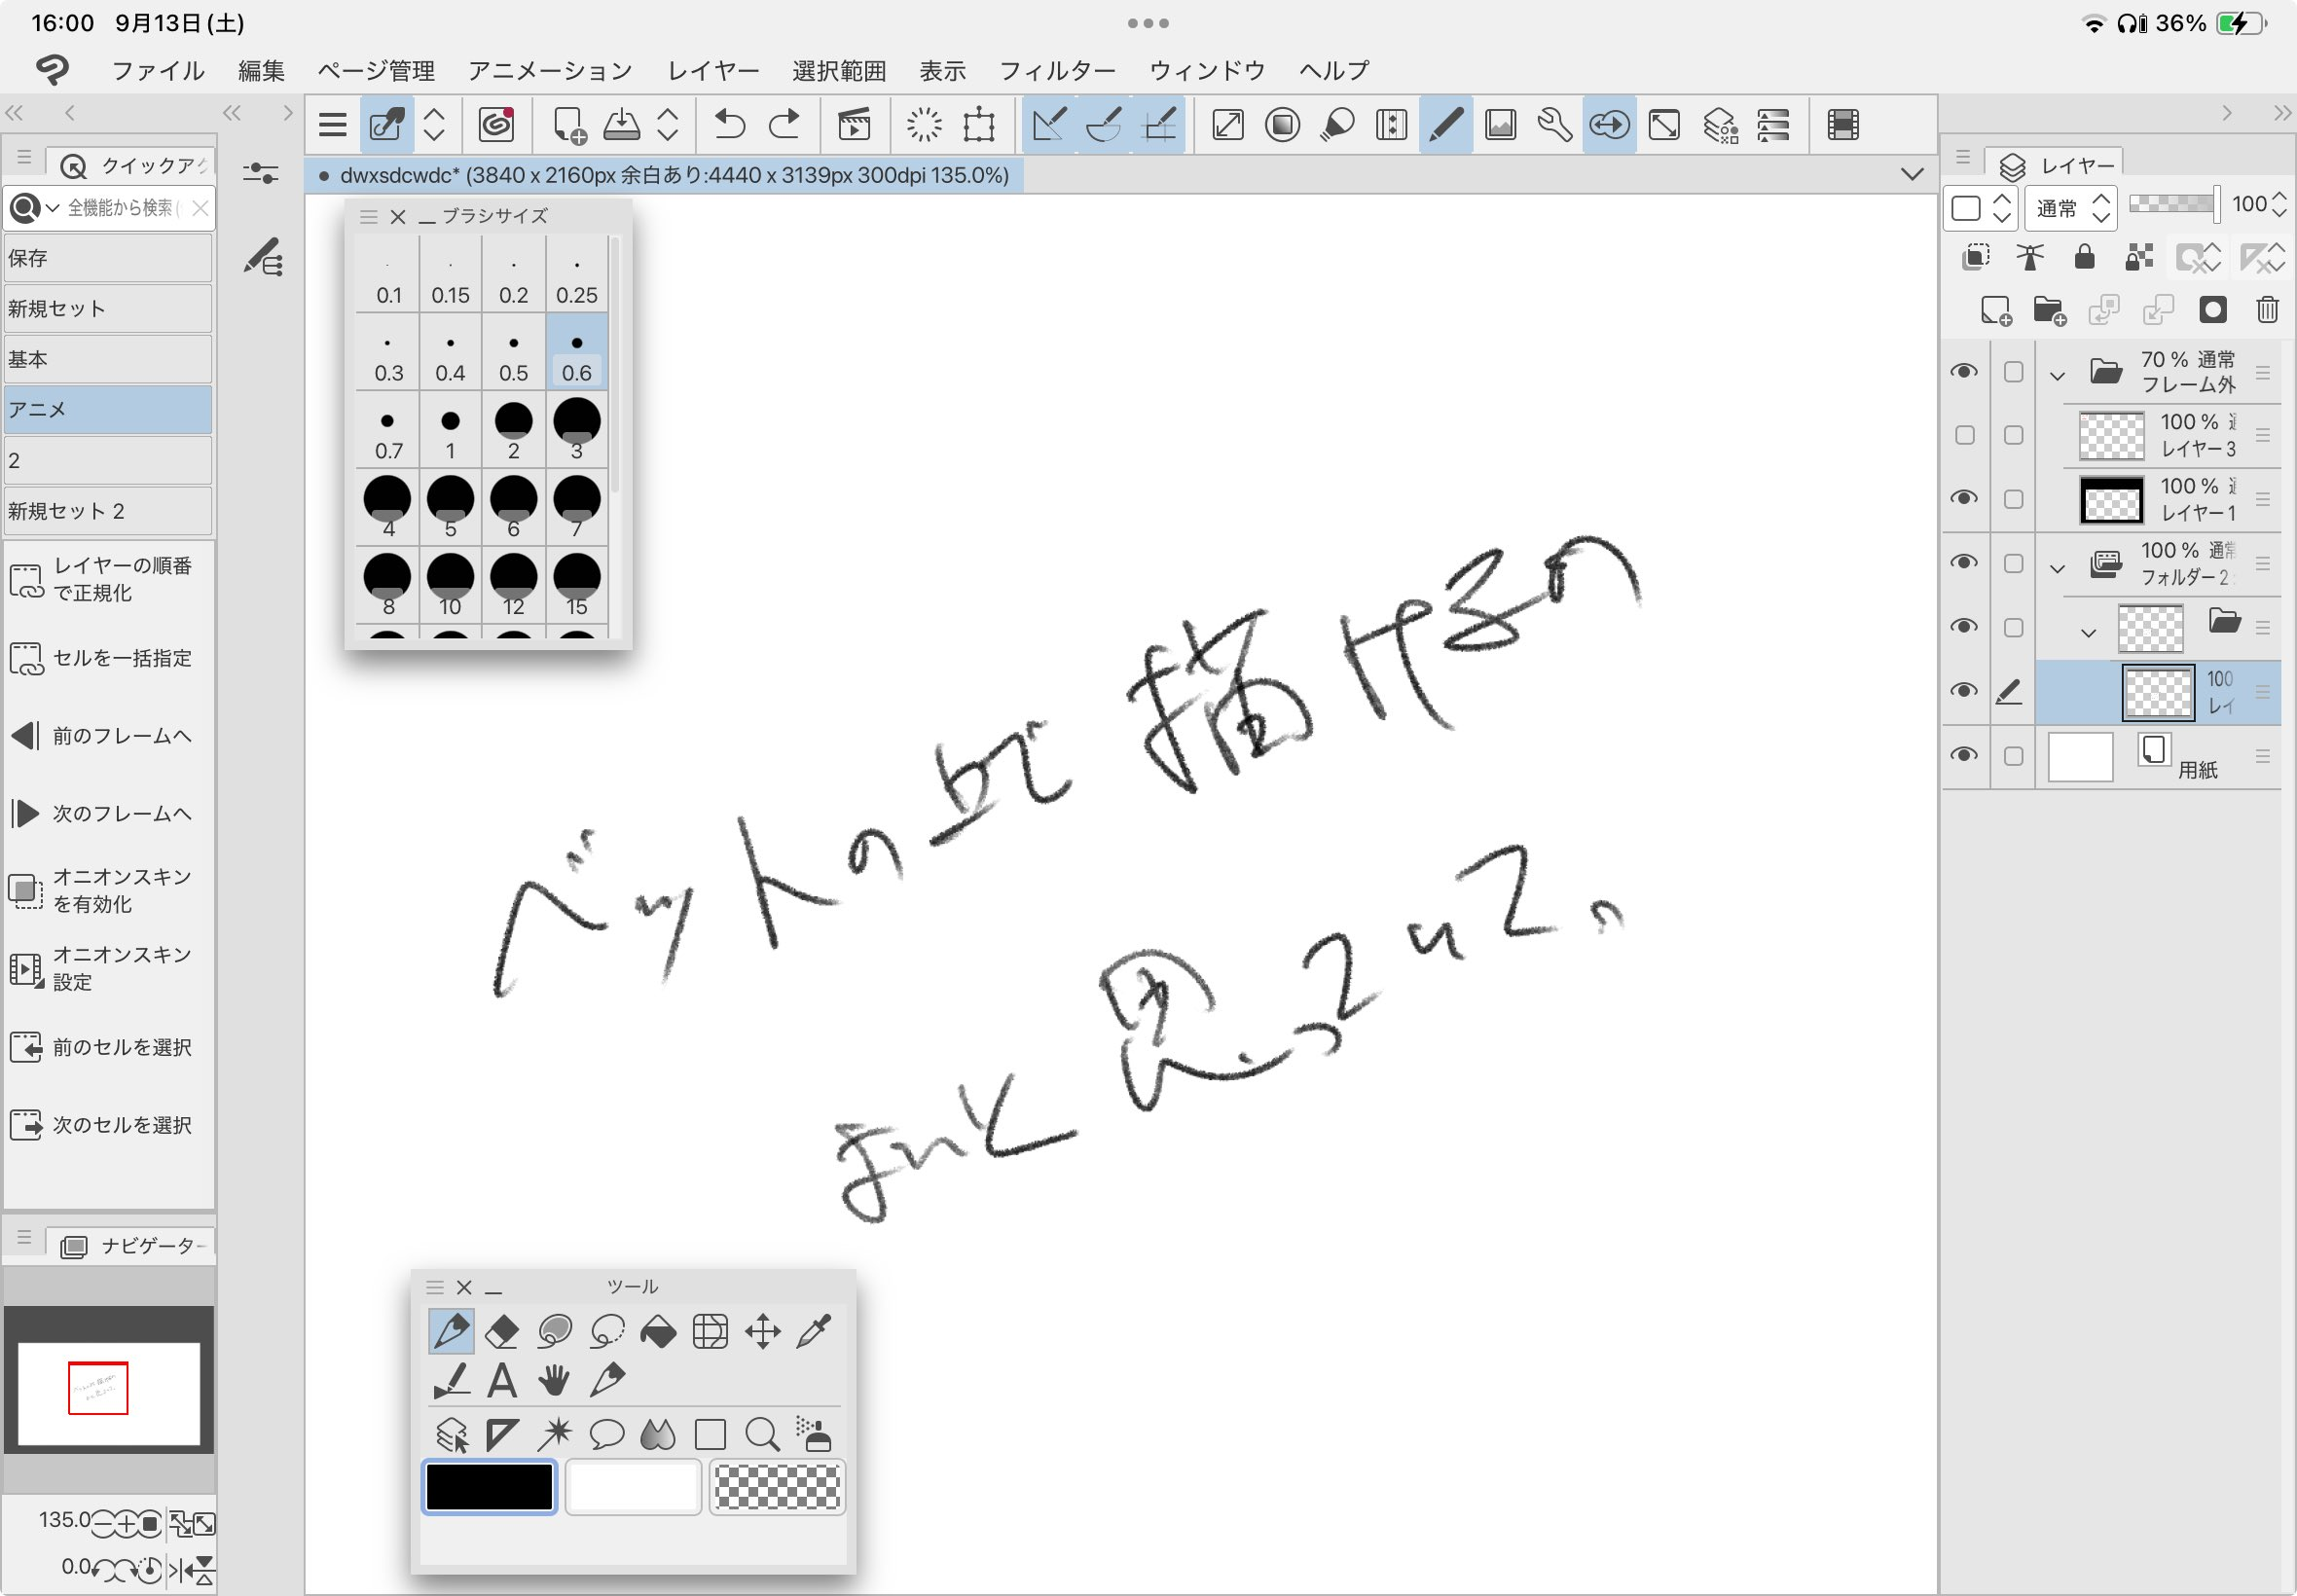The width and height of the screenshot is (2297, 1596).
Task: Select the Text tool (A)
Action: 502,1382
